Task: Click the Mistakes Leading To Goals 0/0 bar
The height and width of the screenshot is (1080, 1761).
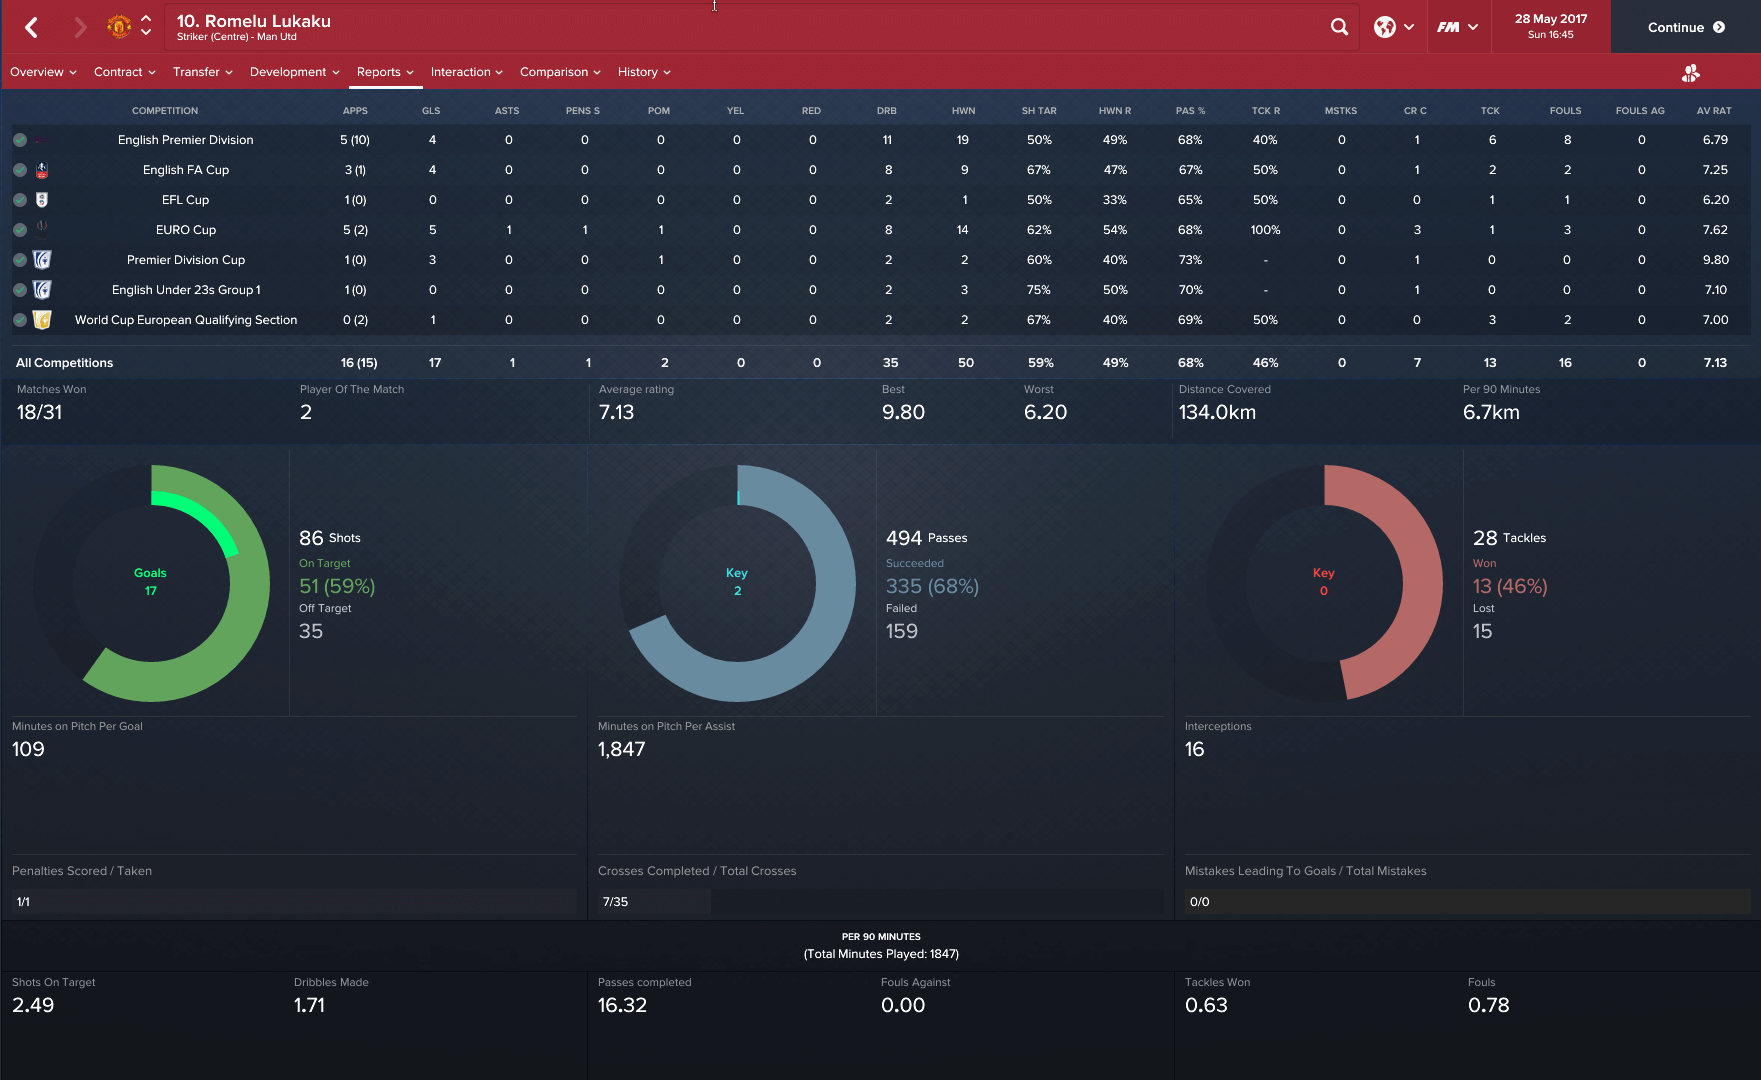Action: point(1467,902)
